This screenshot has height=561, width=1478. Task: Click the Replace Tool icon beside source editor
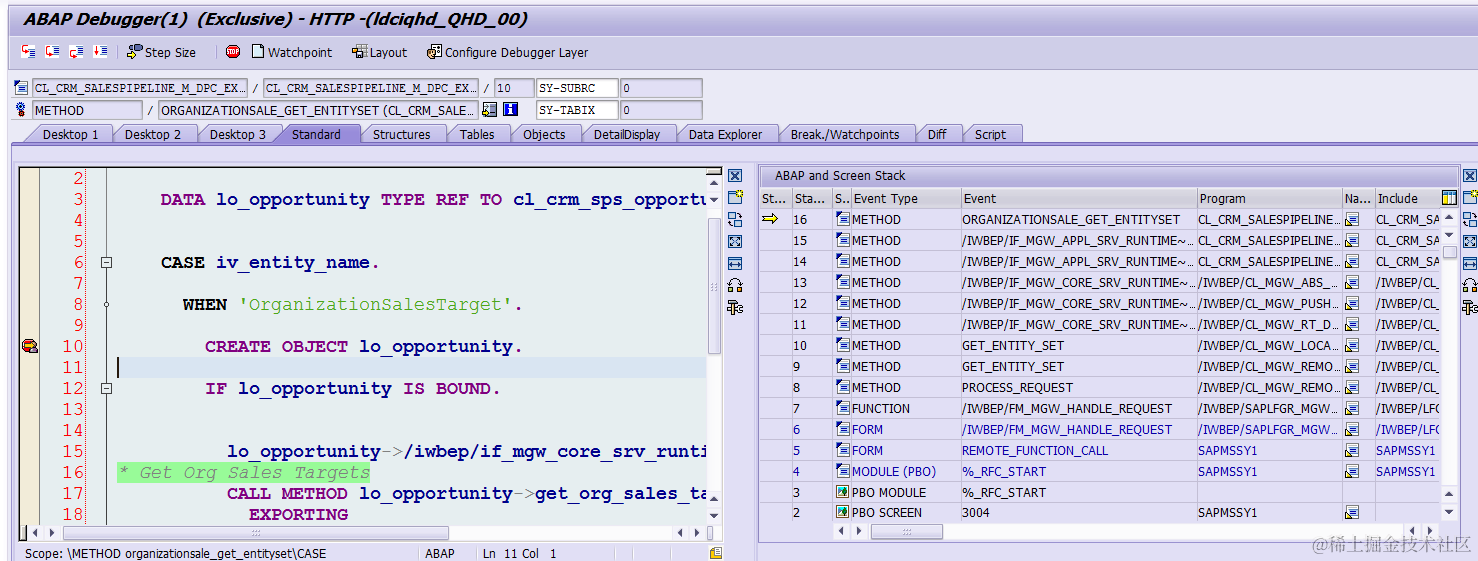(735, 219)
